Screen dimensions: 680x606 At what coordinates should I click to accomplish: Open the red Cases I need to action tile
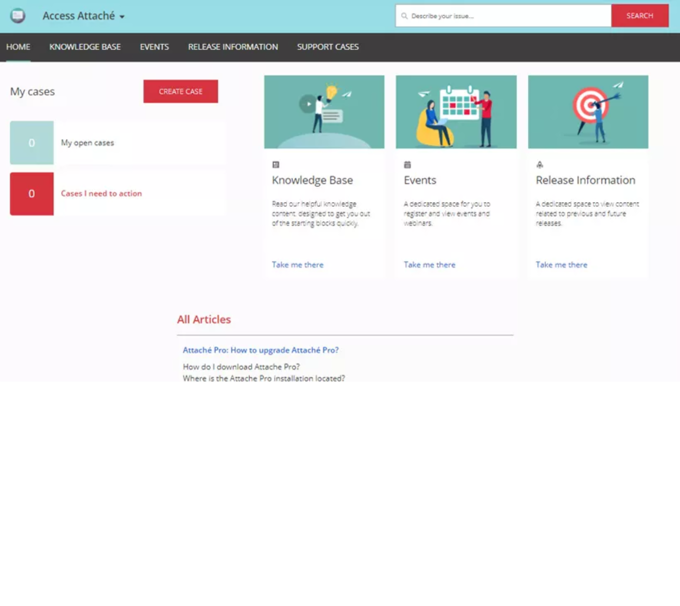coord(32,193)
